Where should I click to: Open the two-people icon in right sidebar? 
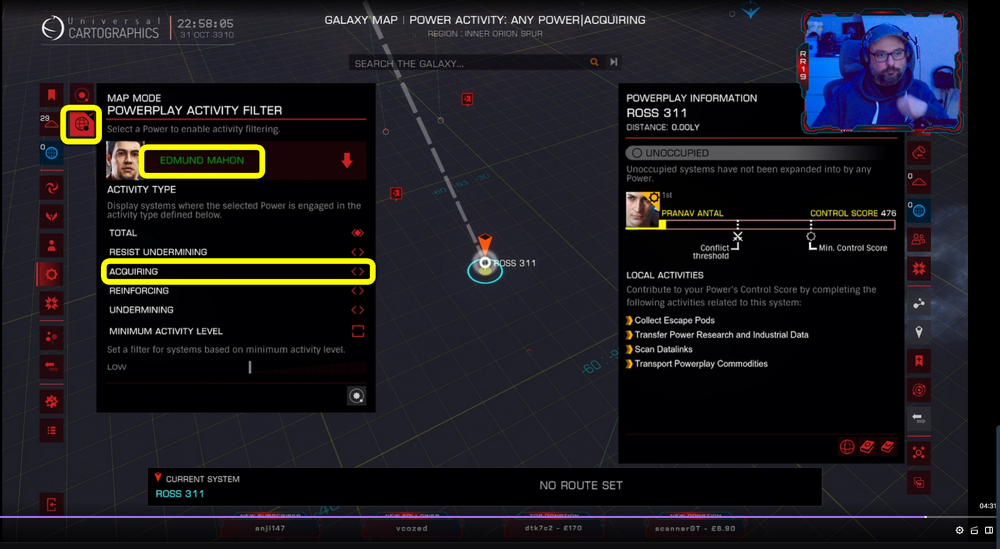pos(918,240)
